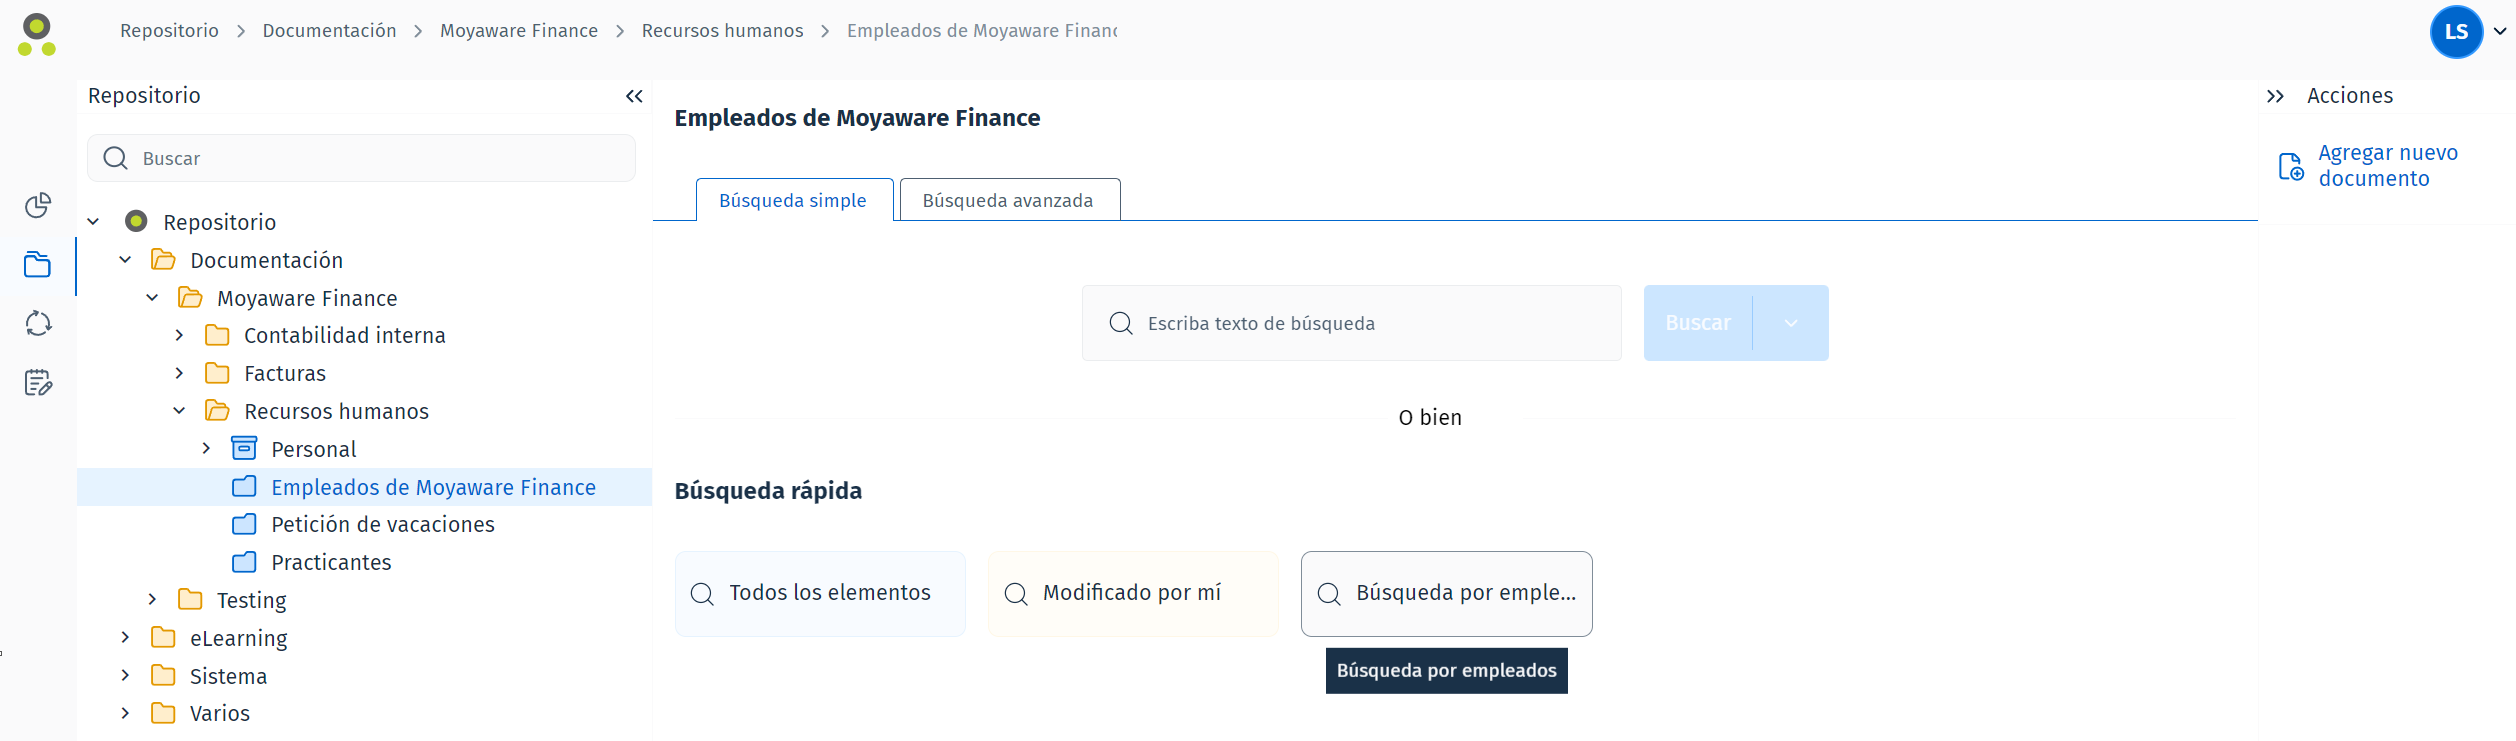Click the Practicantes blue folder icon
This screenshot has height=741, width=2516.
pos(244,562)
